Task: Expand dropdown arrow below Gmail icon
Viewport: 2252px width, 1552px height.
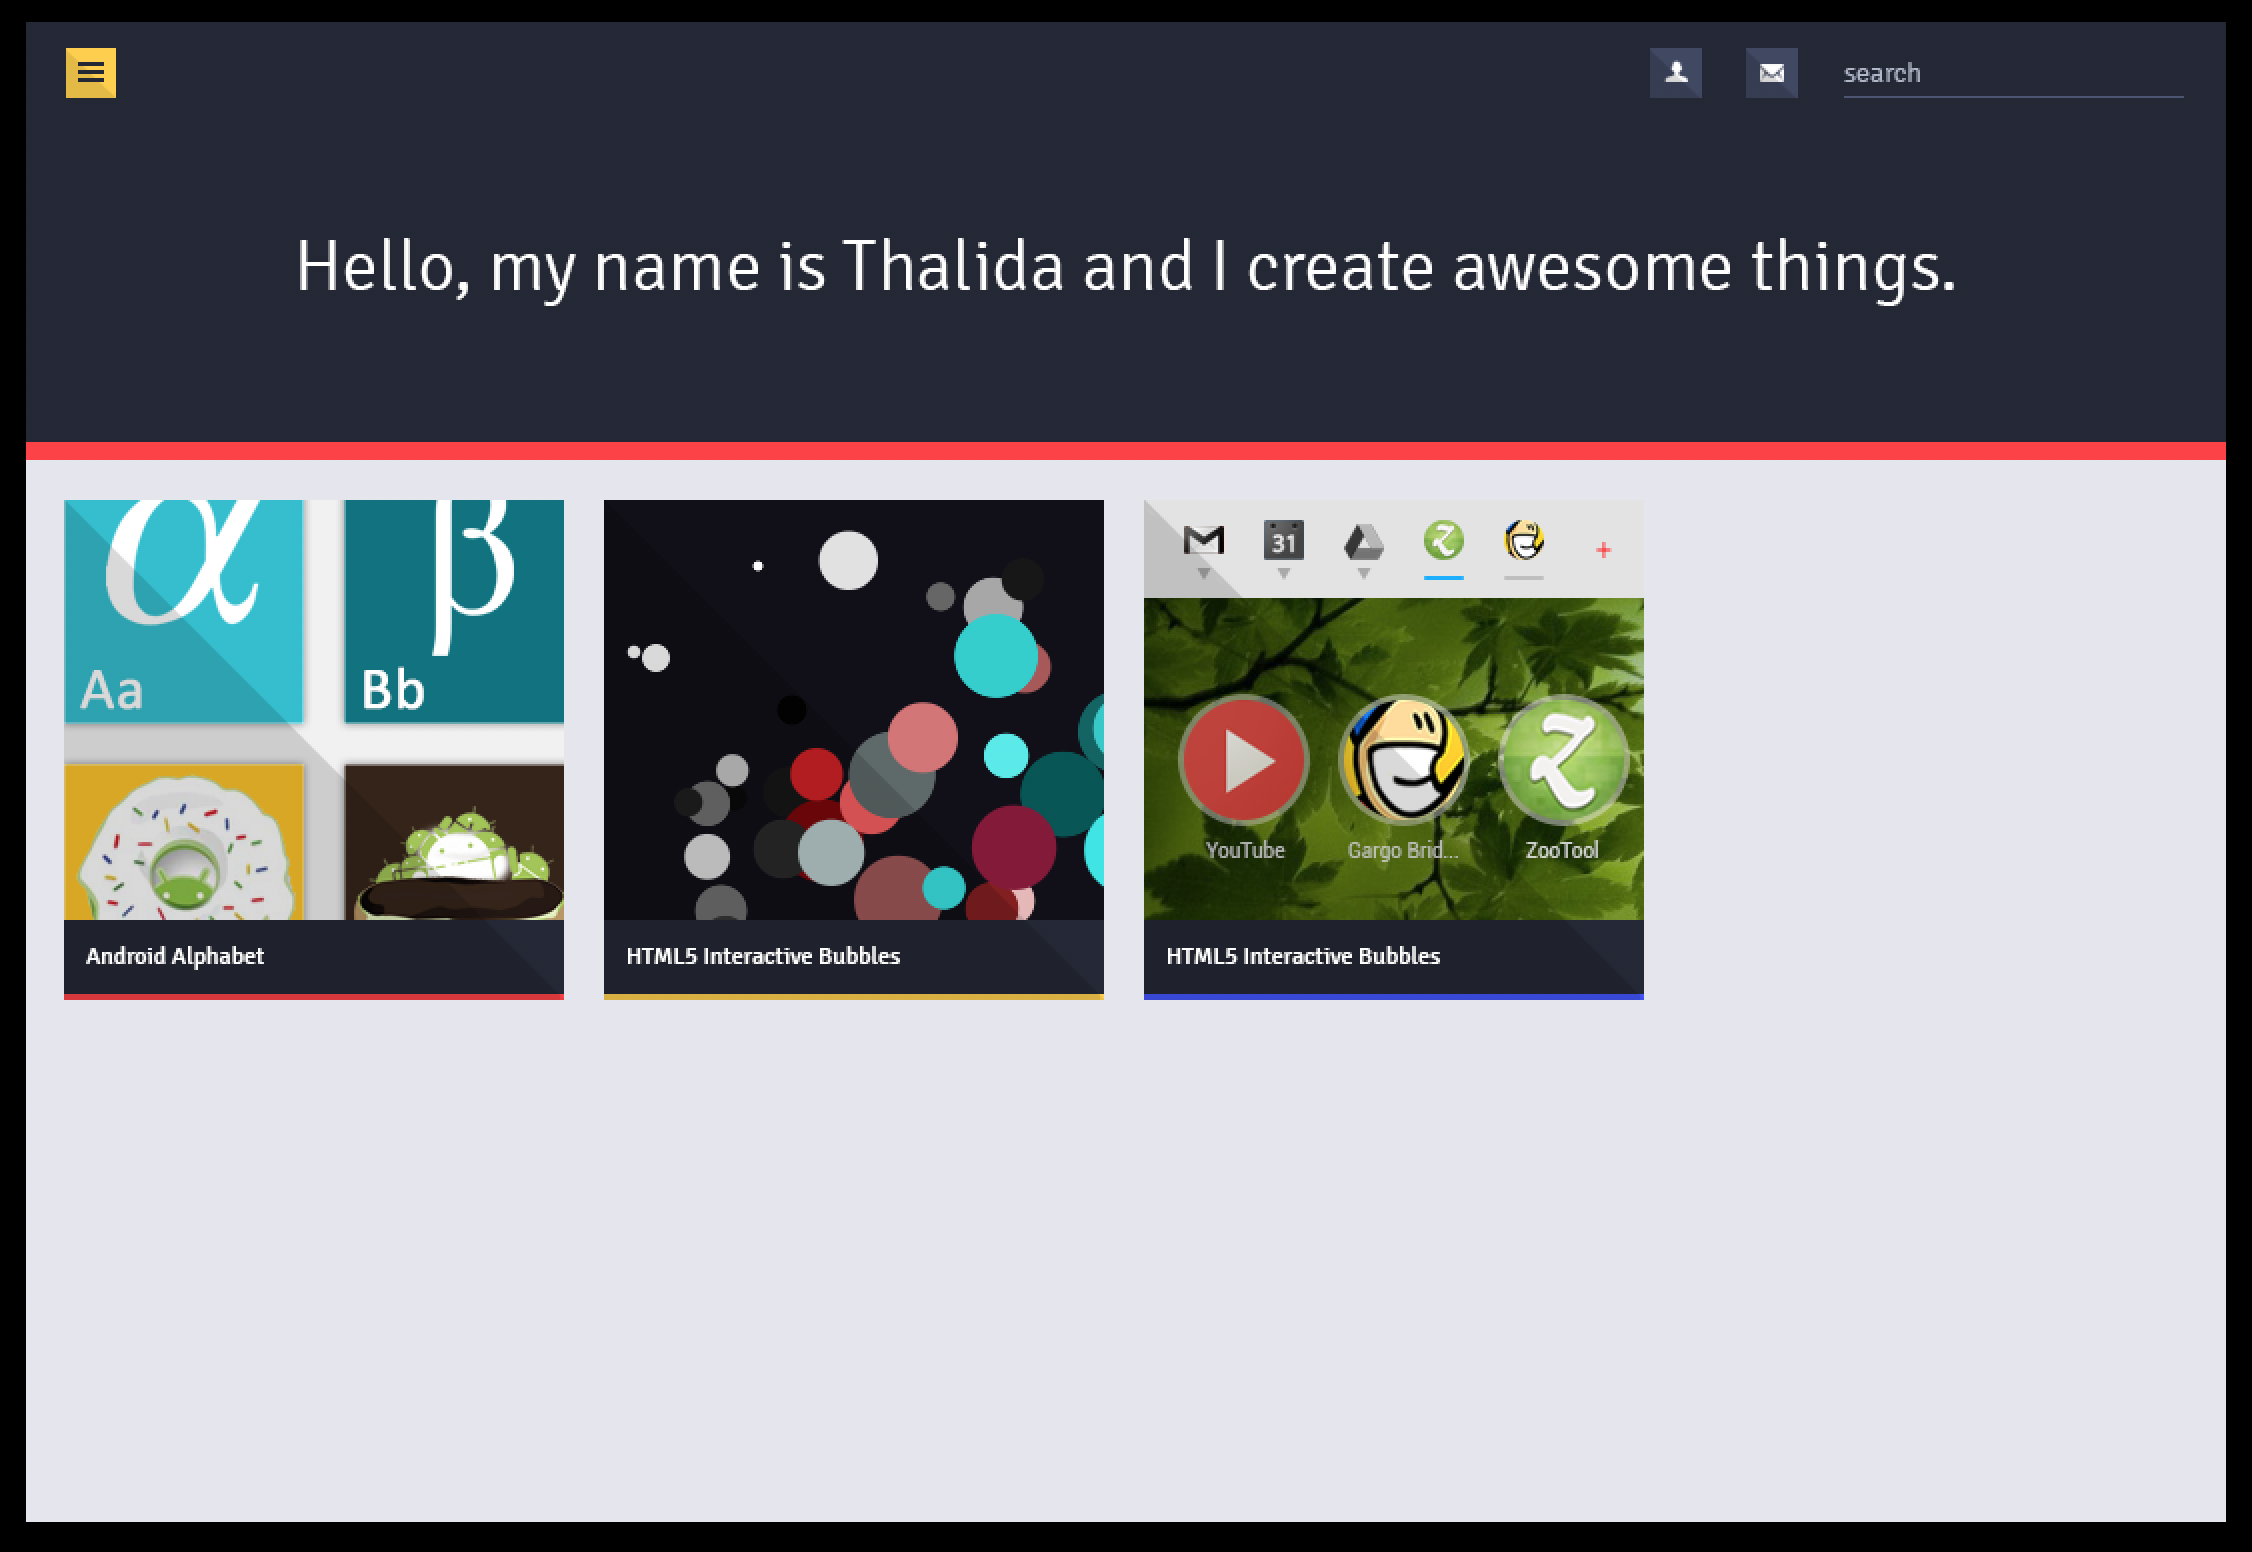Action: click(1204, 574)
